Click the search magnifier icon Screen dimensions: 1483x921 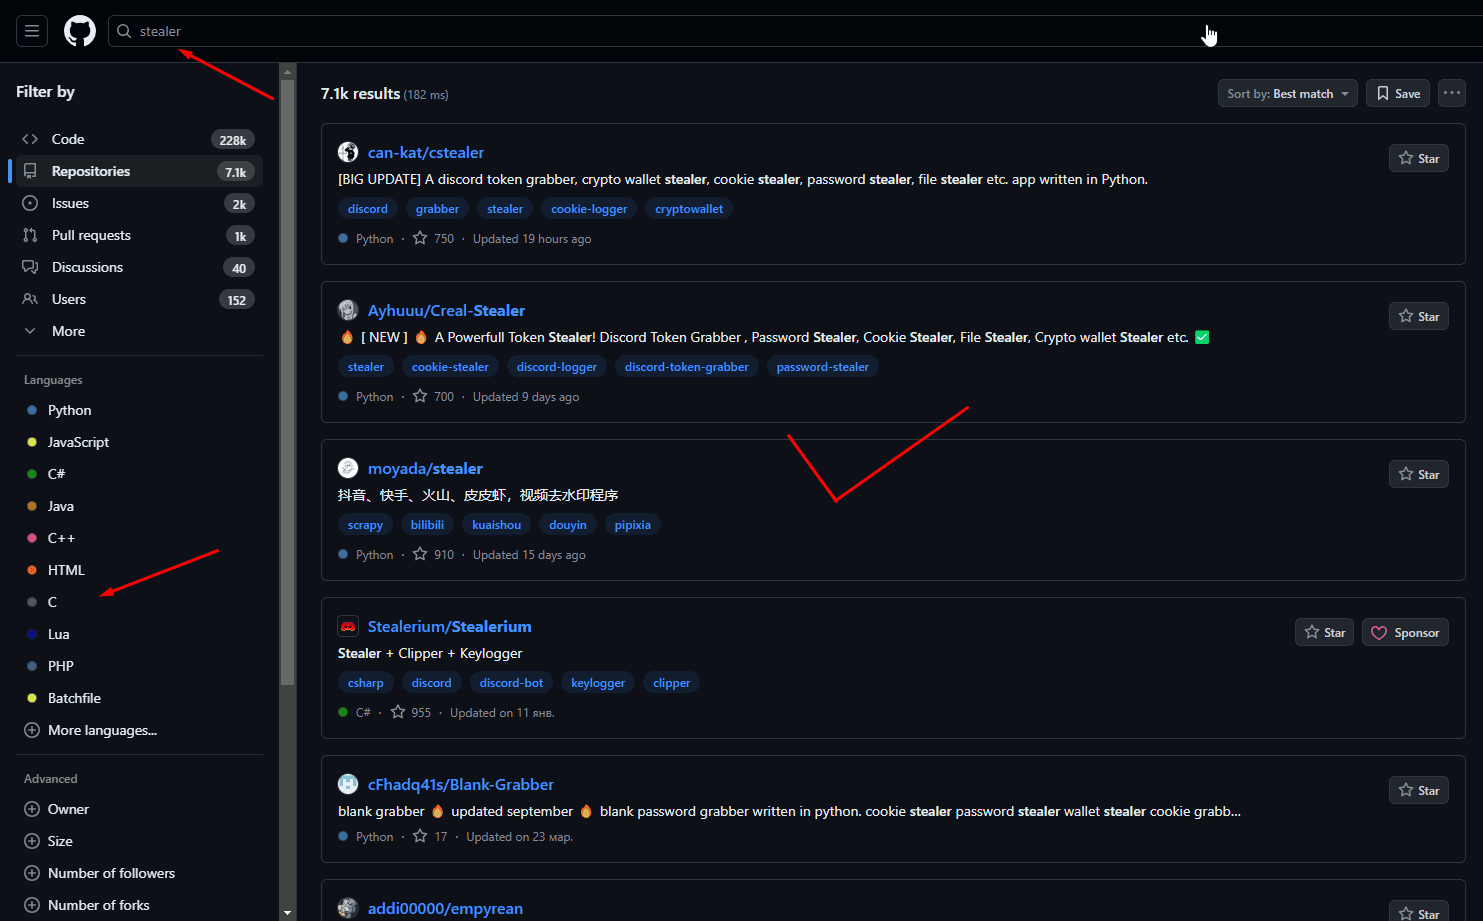pos(122,30)
